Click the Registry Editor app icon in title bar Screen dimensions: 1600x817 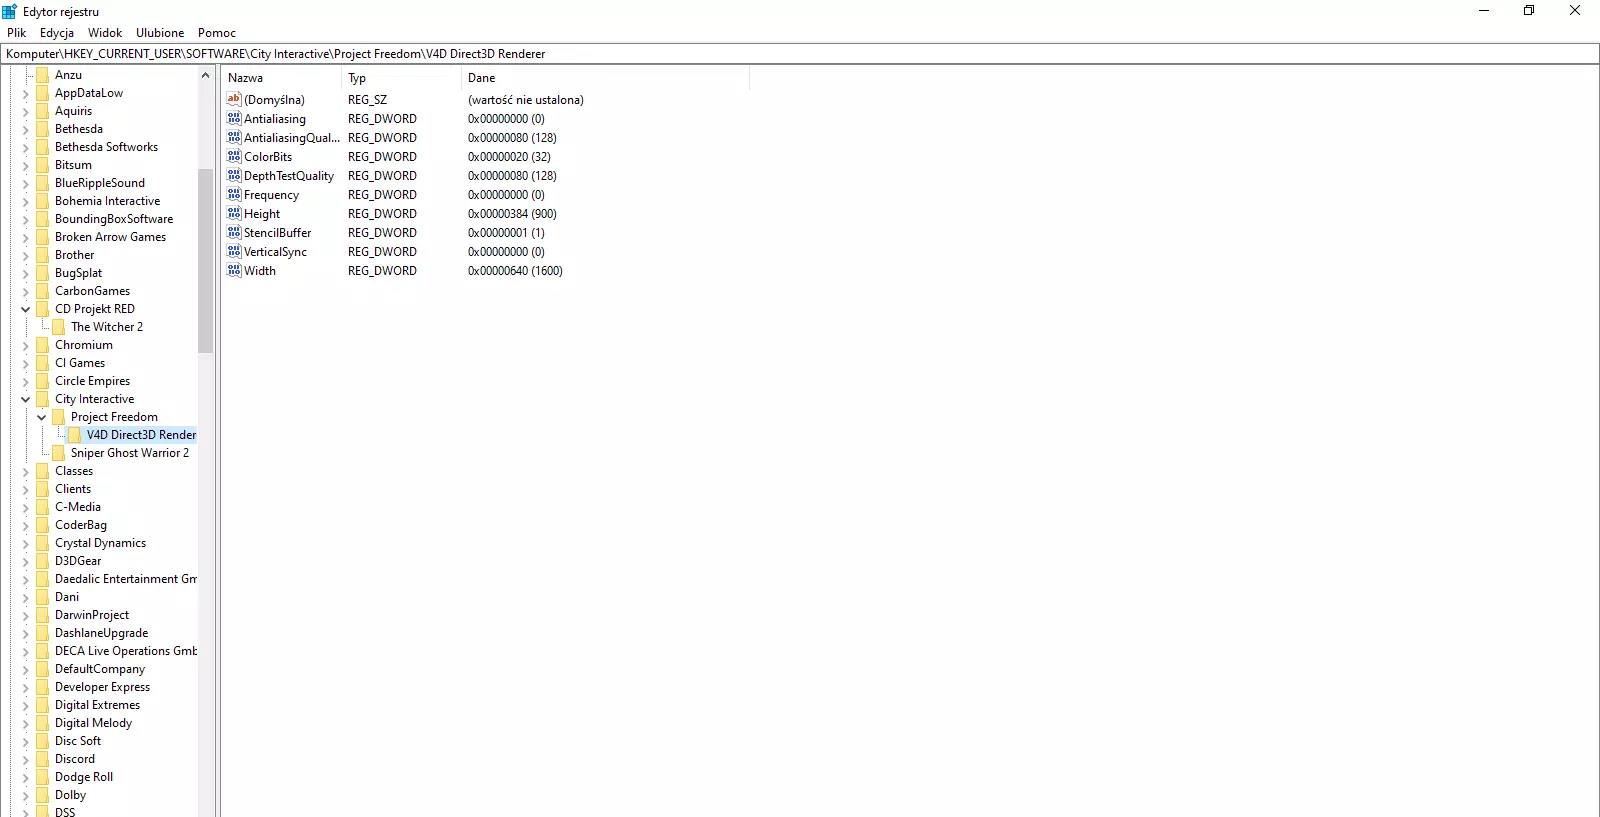coord(10,11)
